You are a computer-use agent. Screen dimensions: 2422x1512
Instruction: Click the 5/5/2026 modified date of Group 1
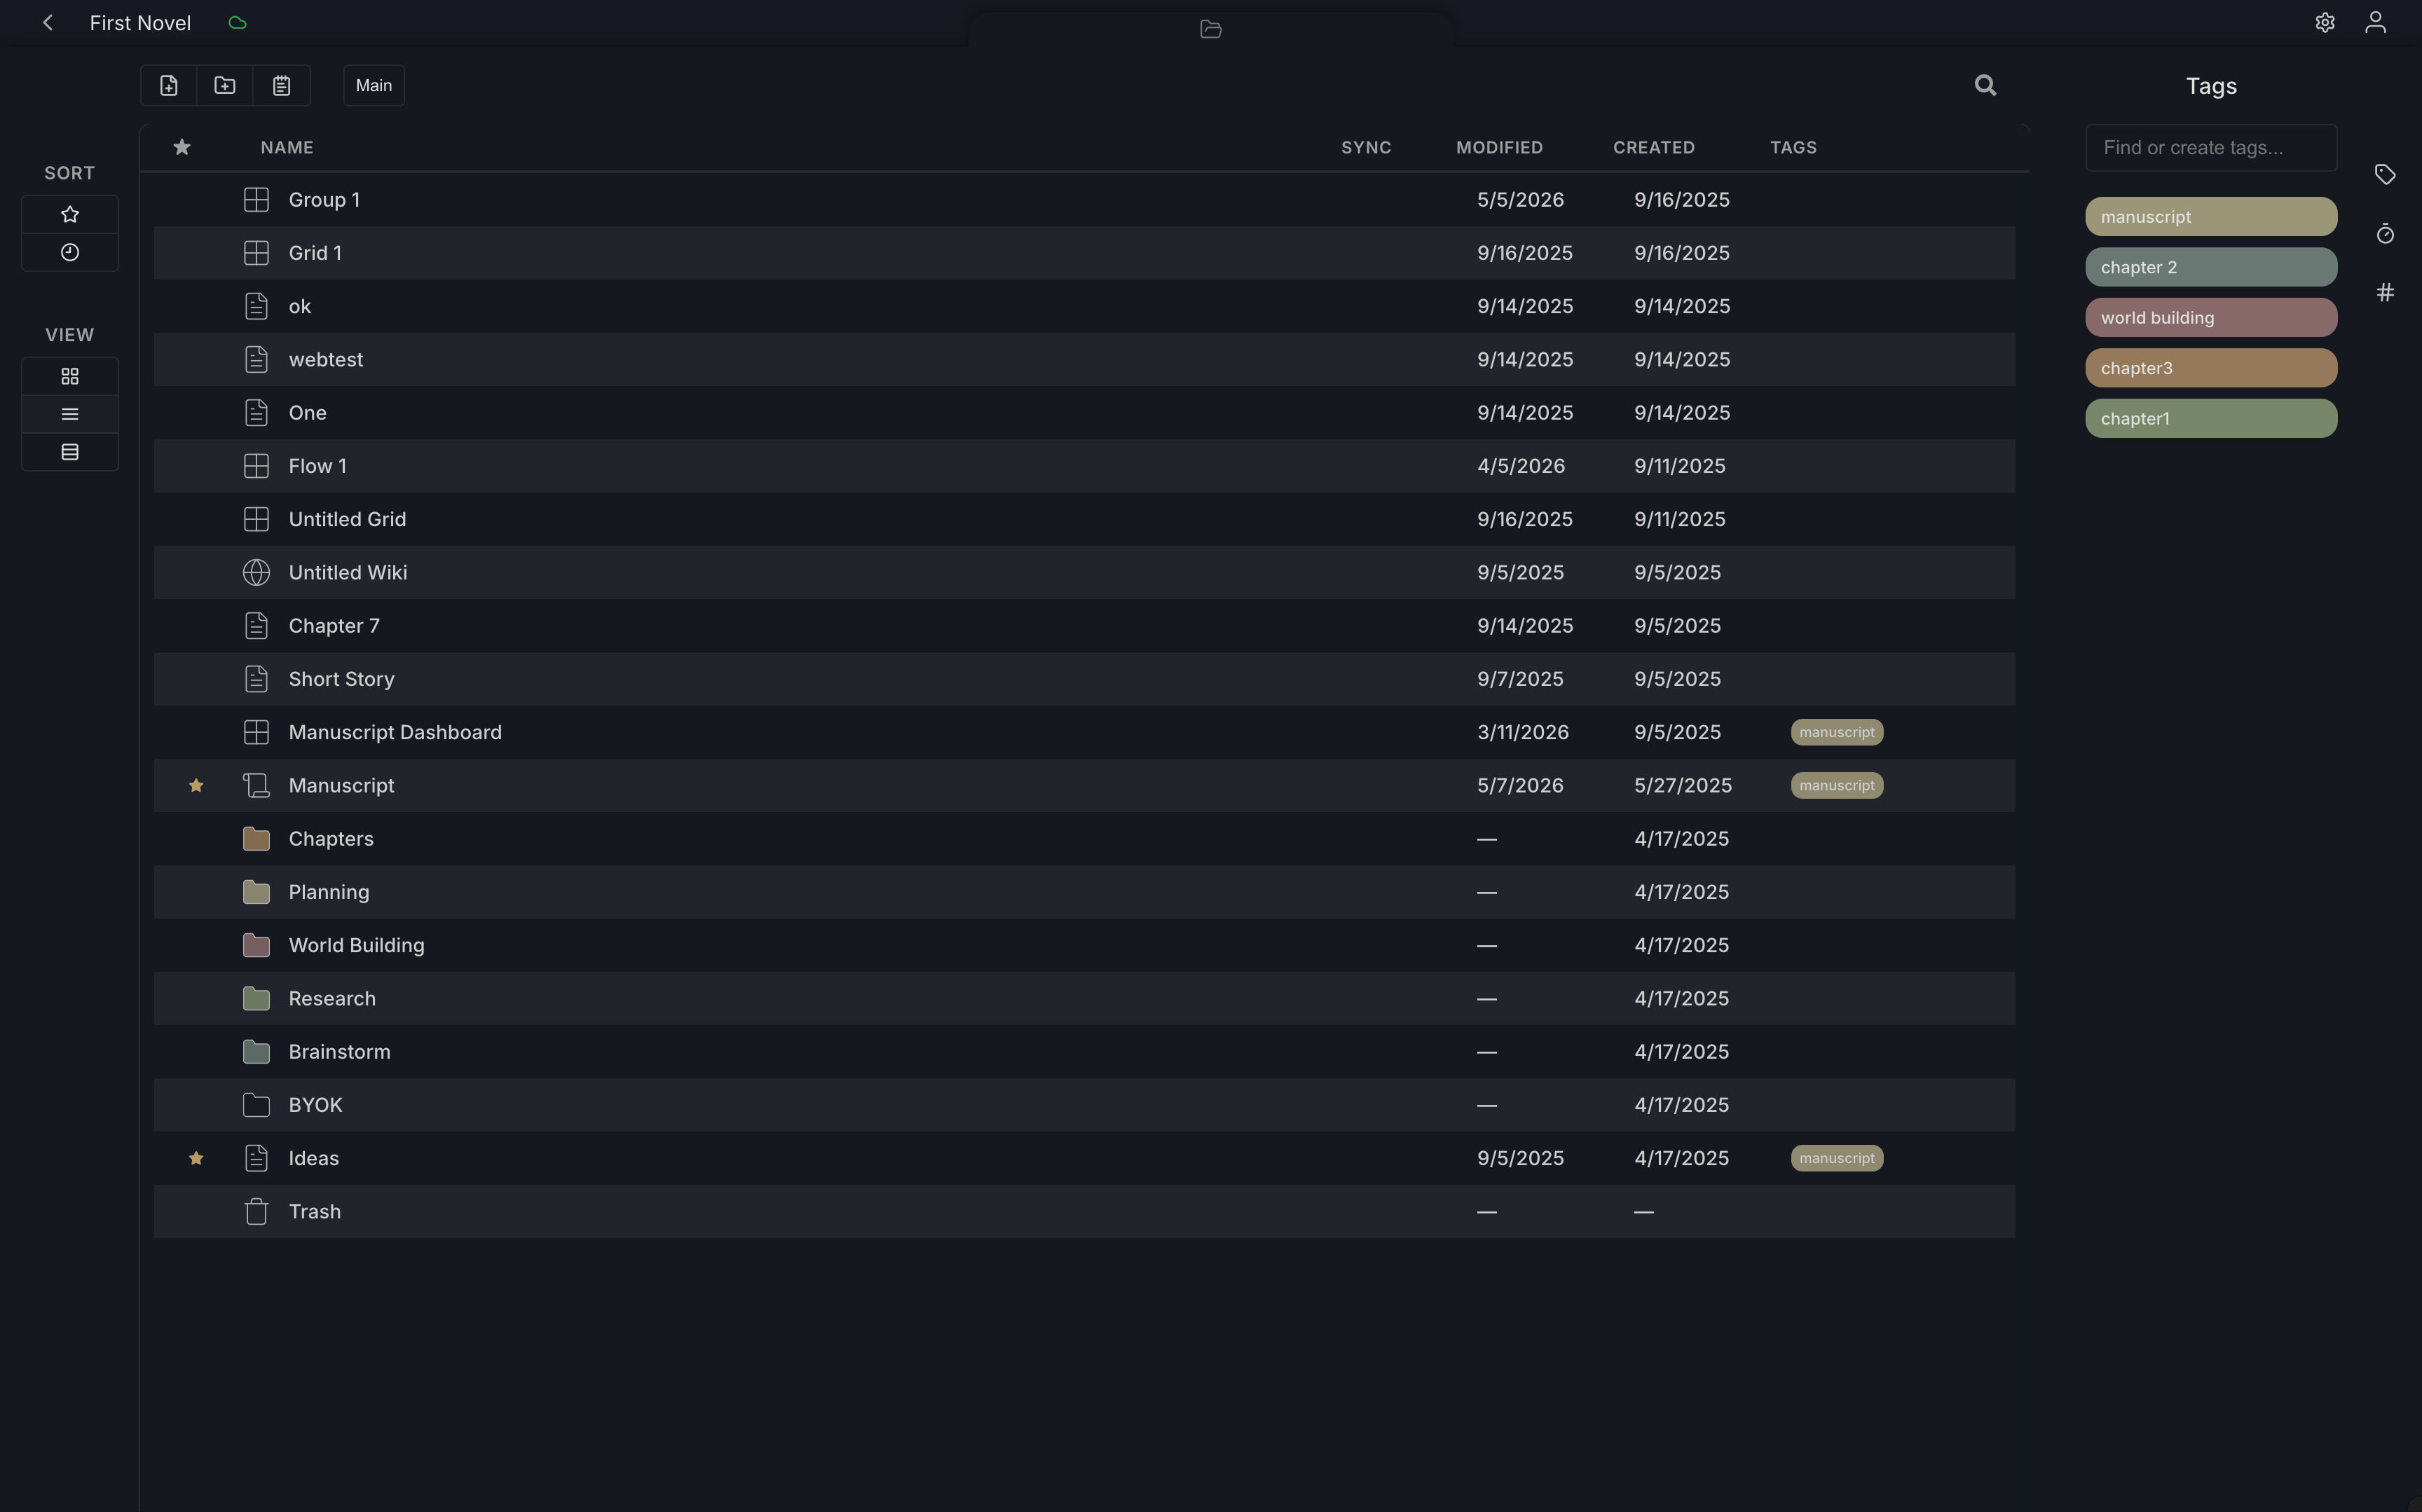[1520, 200]
